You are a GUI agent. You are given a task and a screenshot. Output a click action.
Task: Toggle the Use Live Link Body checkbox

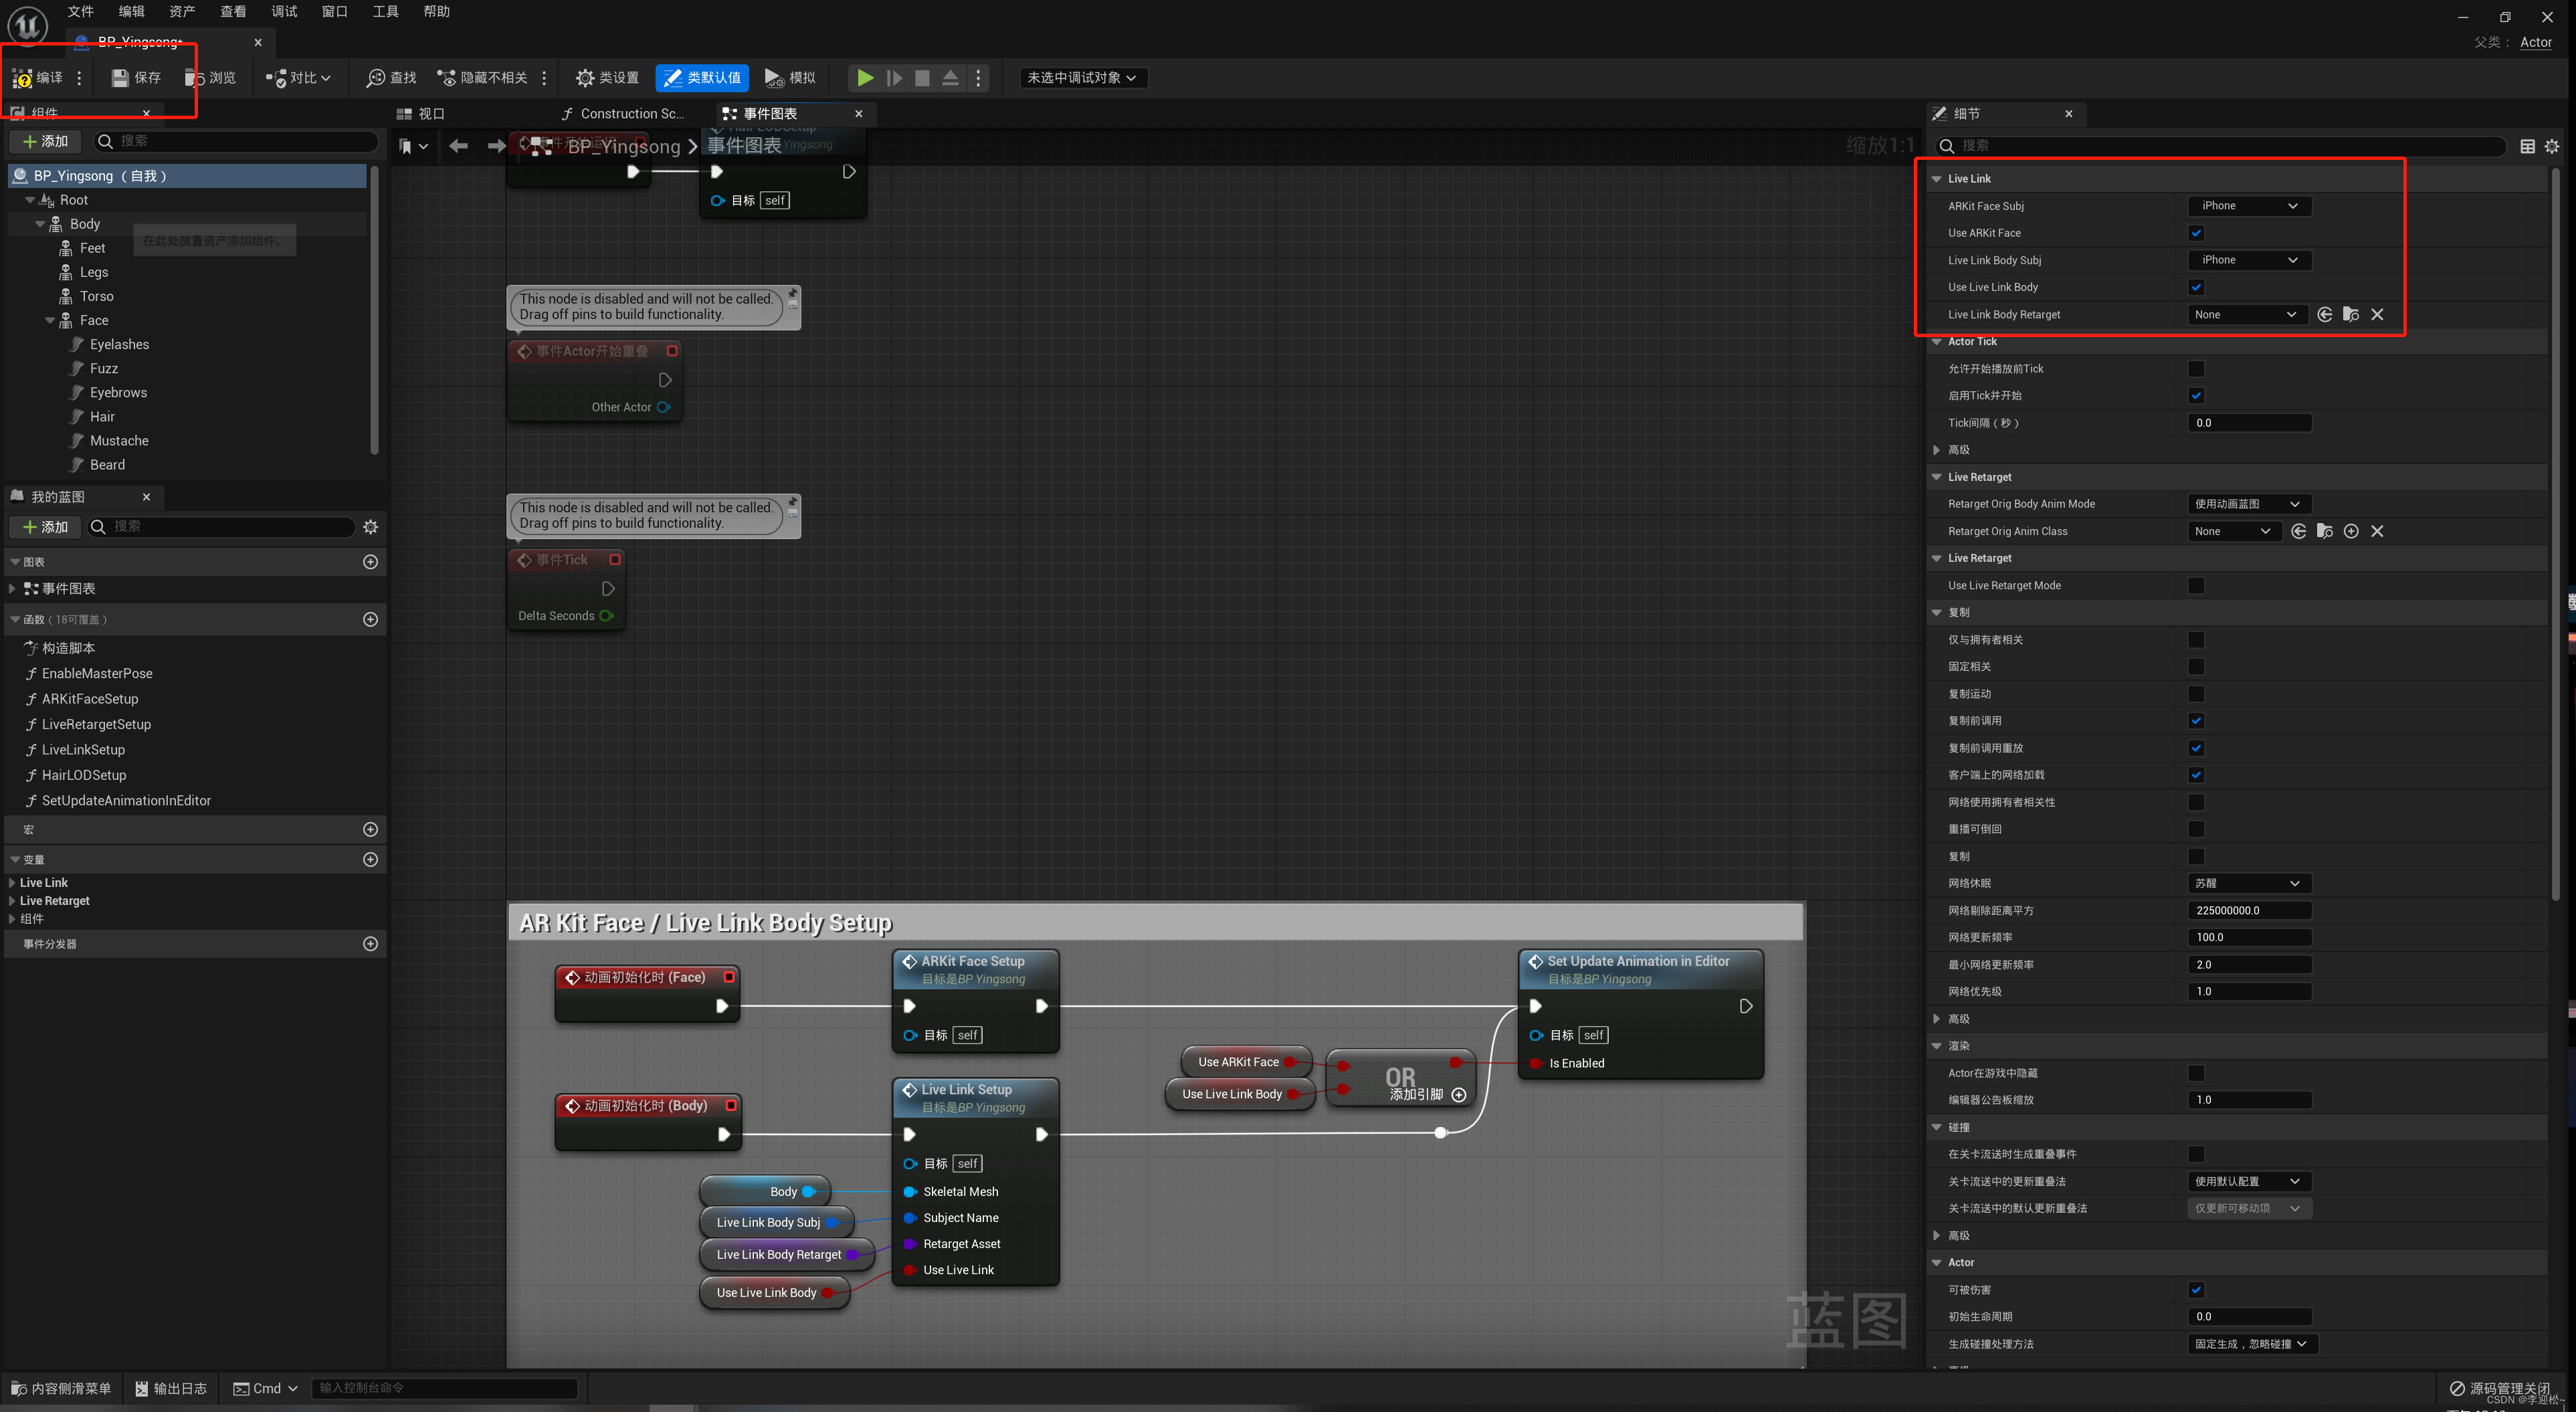(x=2196, y=288)
